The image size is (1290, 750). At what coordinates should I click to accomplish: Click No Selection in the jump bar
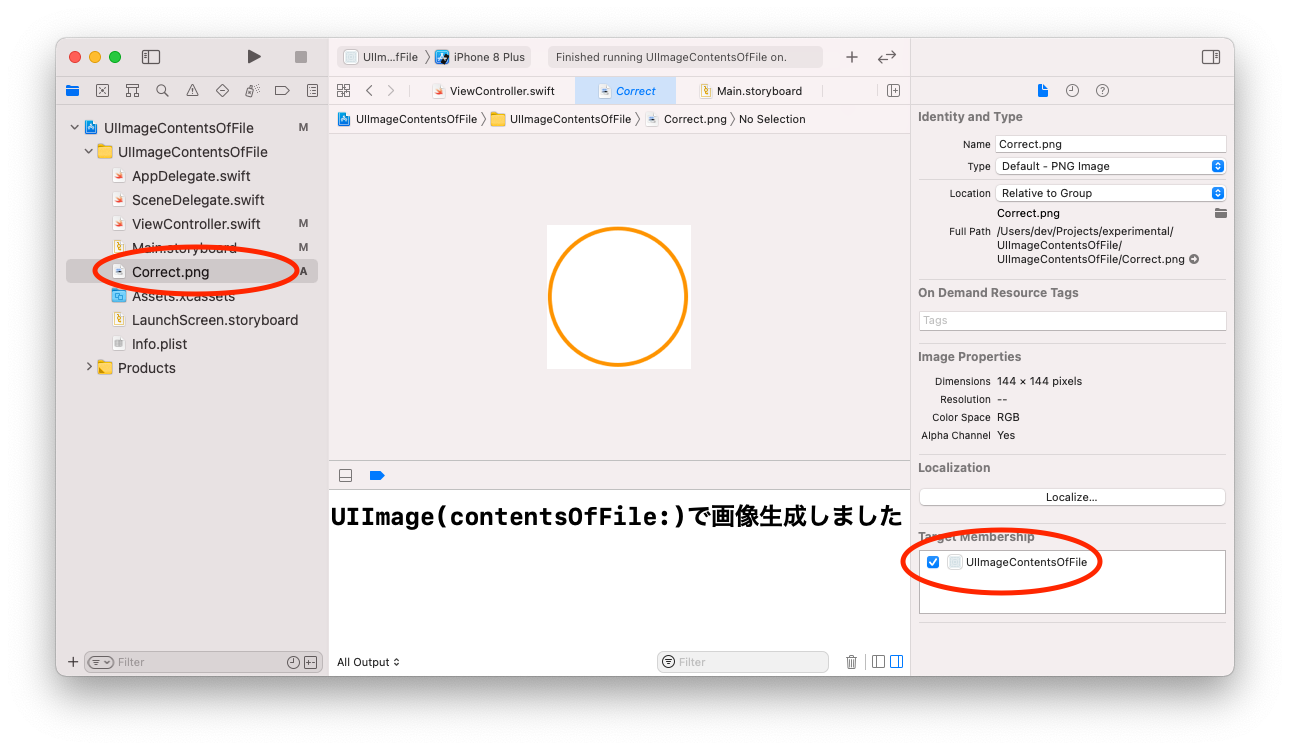(x=772, y=119)
